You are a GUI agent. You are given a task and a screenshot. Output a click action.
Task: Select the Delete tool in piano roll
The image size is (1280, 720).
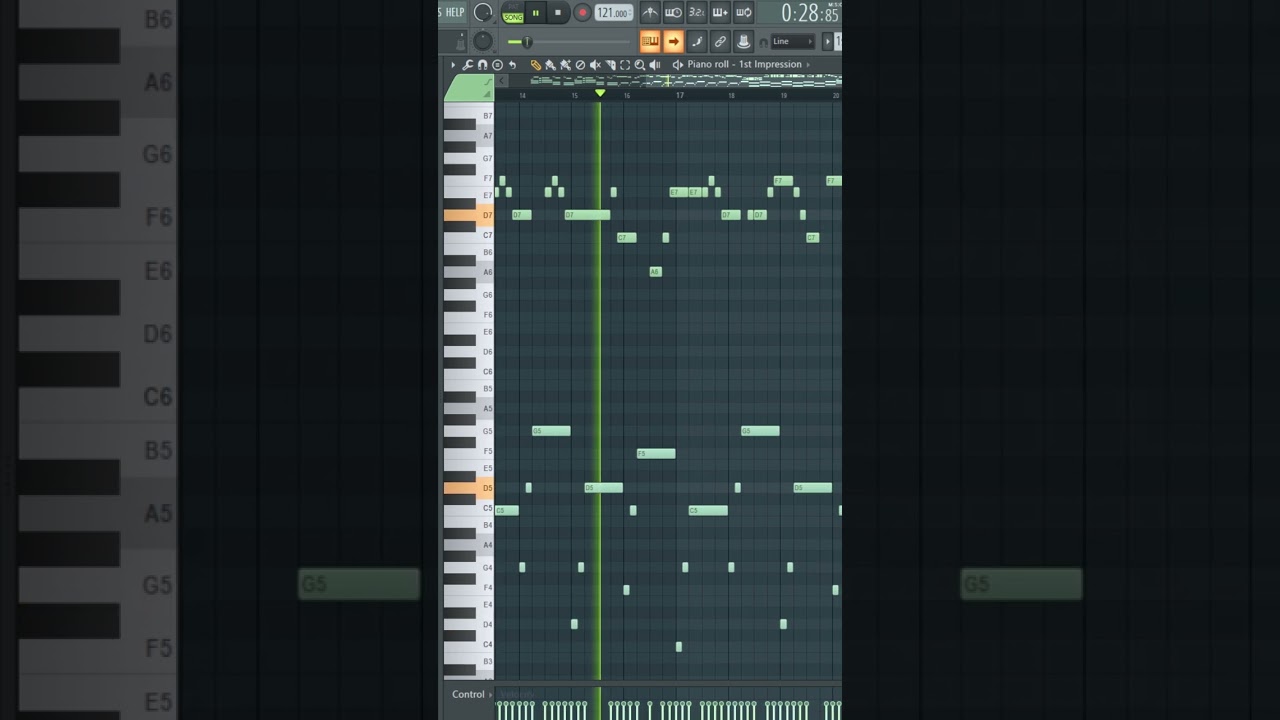(x=580, y=65)
